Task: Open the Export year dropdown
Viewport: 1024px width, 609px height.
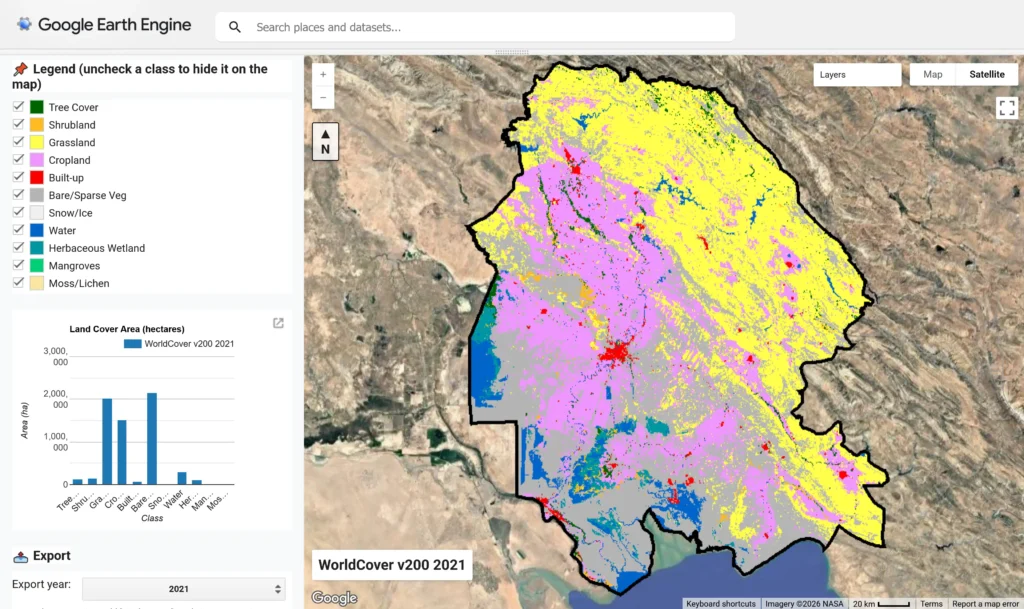Action: [x=184, y=589]
